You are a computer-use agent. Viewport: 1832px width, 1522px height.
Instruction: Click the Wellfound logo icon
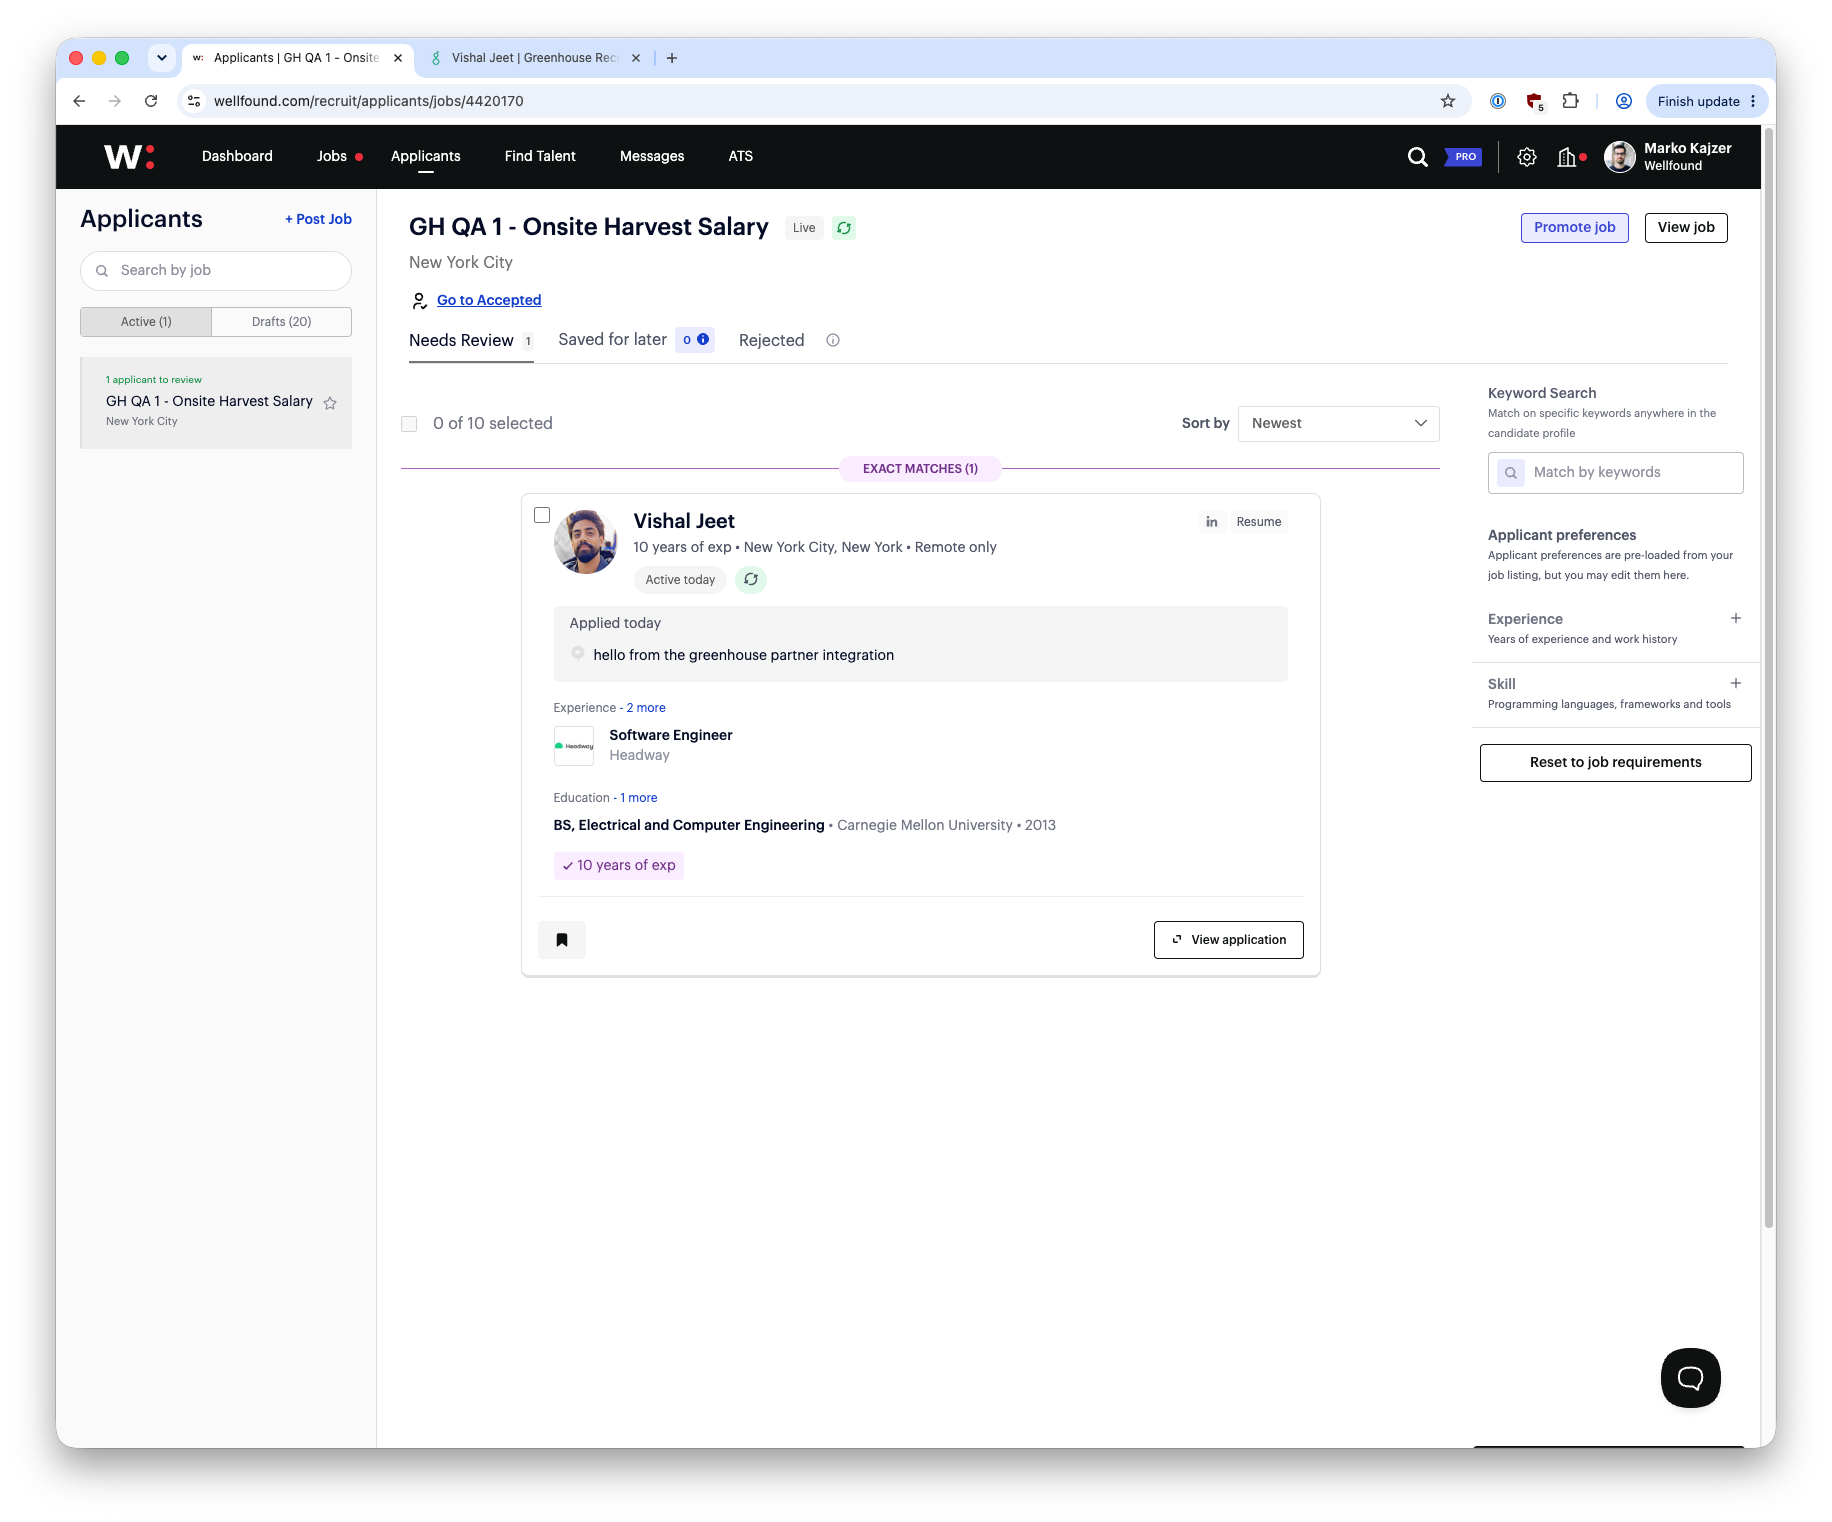coord(129,156)
